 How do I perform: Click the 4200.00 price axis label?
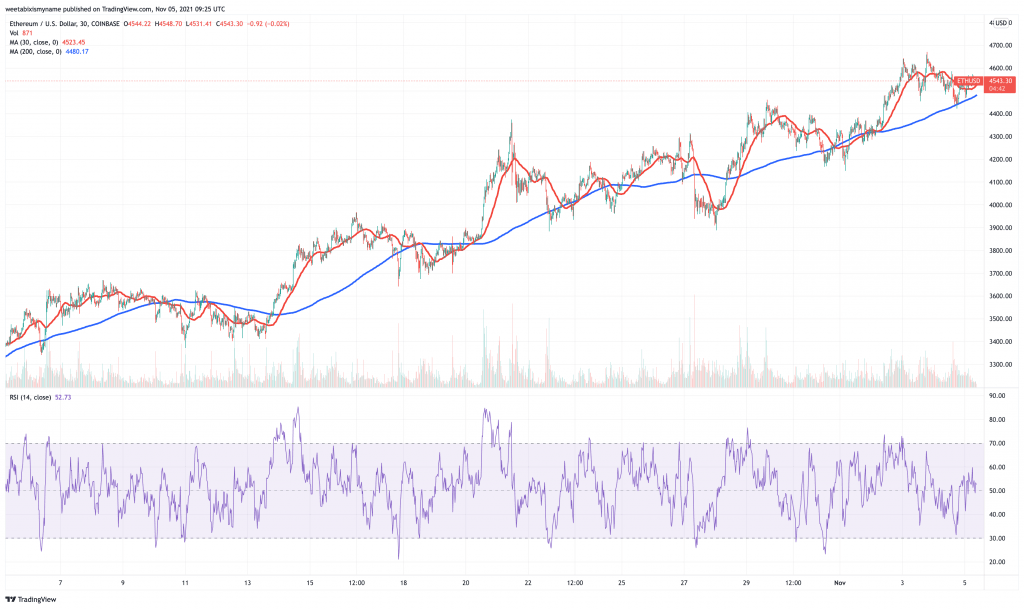(x=1000, y=160)
